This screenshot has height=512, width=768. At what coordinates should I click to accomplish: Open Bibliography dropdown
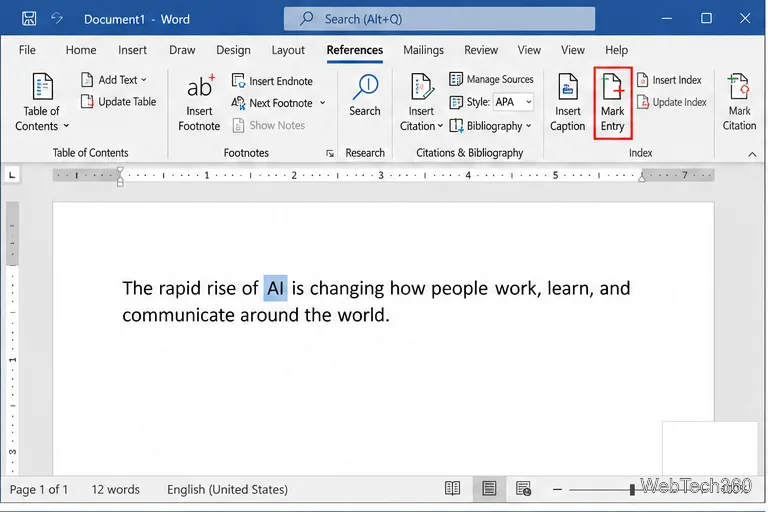(490, 126)
